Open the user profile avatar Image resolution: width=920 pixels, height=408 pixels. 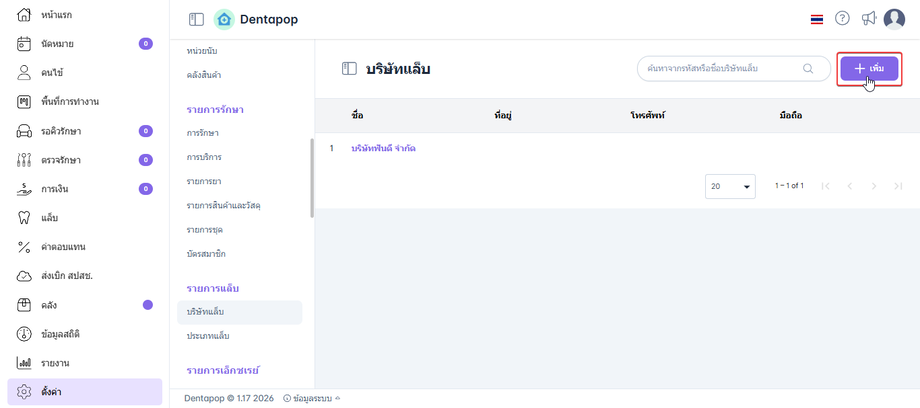coord(894,19)
